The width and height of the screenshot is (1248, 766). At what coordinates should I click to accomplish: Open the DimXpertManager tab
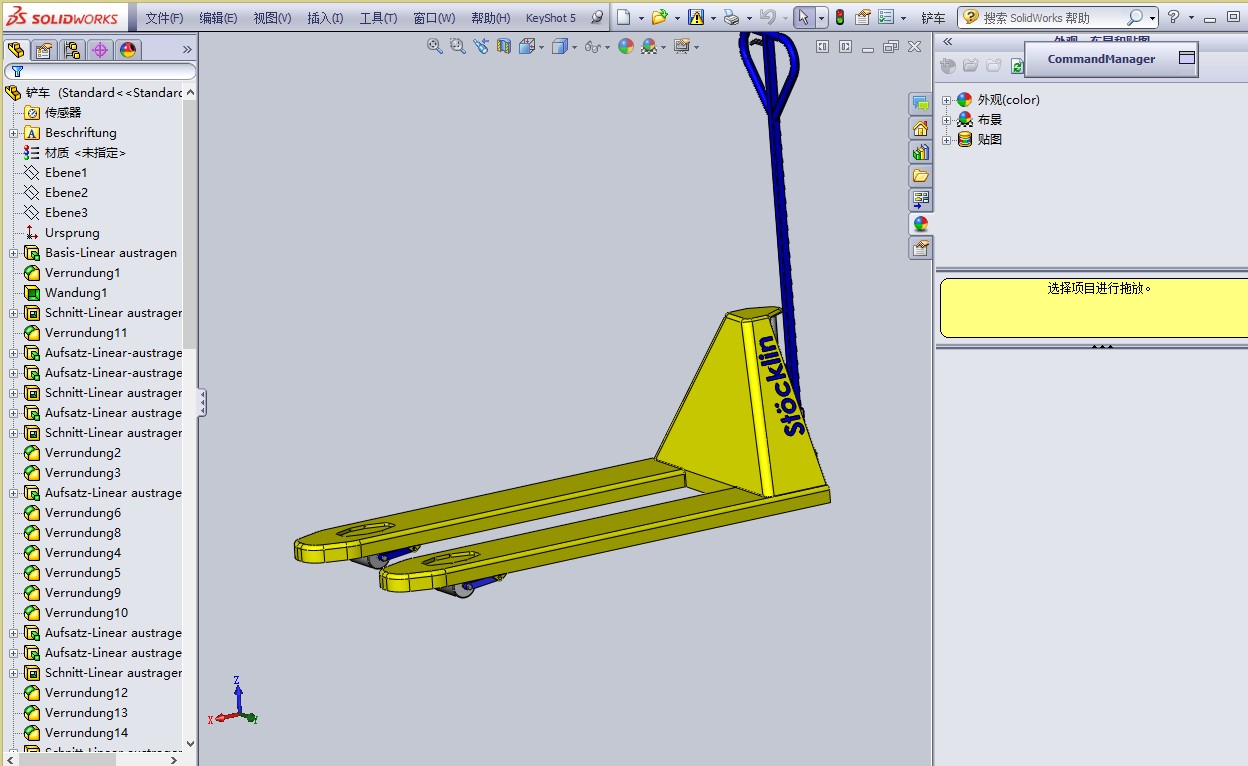(x=100, y=50)
